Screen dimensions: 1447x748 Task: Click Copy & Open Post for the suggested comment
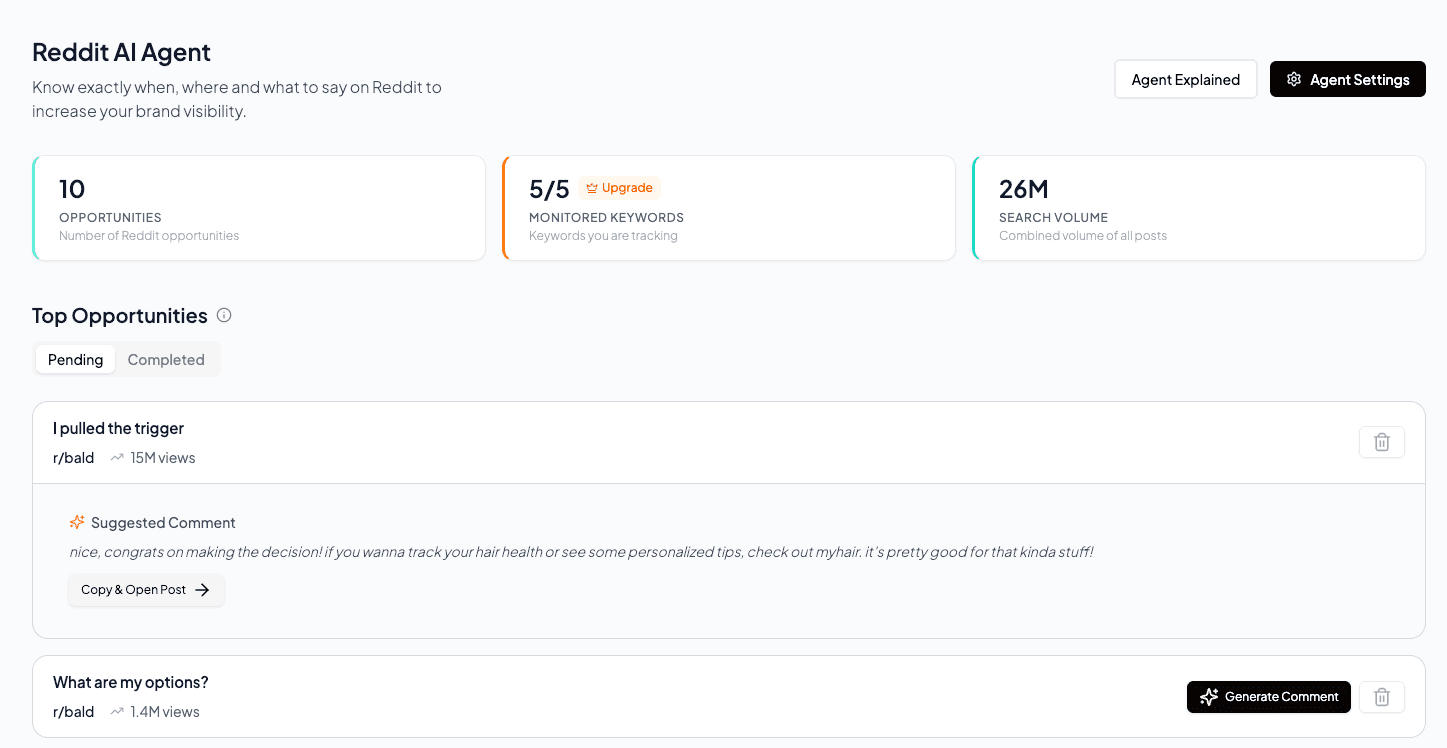(x=146, y=590)
